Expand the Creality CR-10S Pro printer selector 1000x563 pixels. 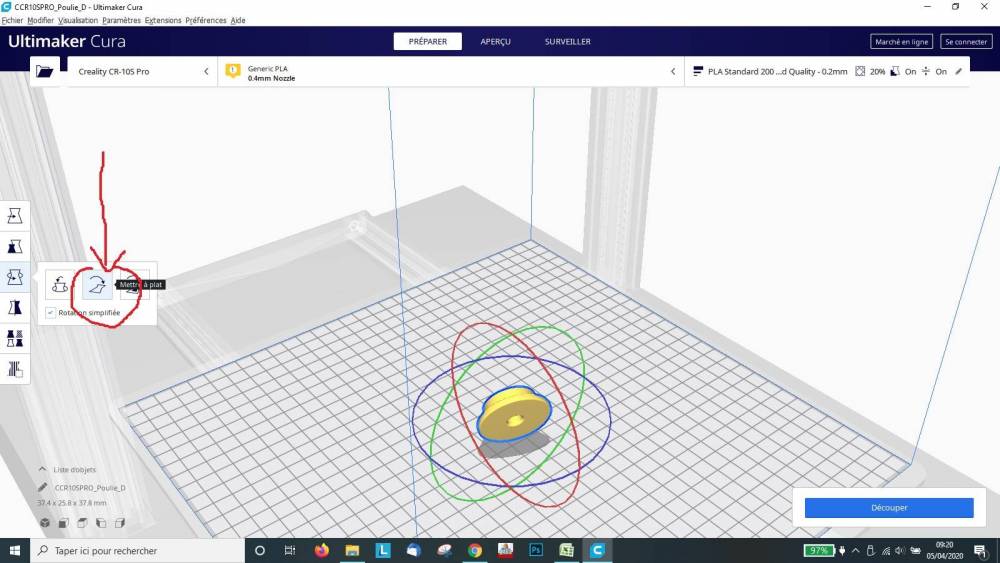tap(143, 71)
